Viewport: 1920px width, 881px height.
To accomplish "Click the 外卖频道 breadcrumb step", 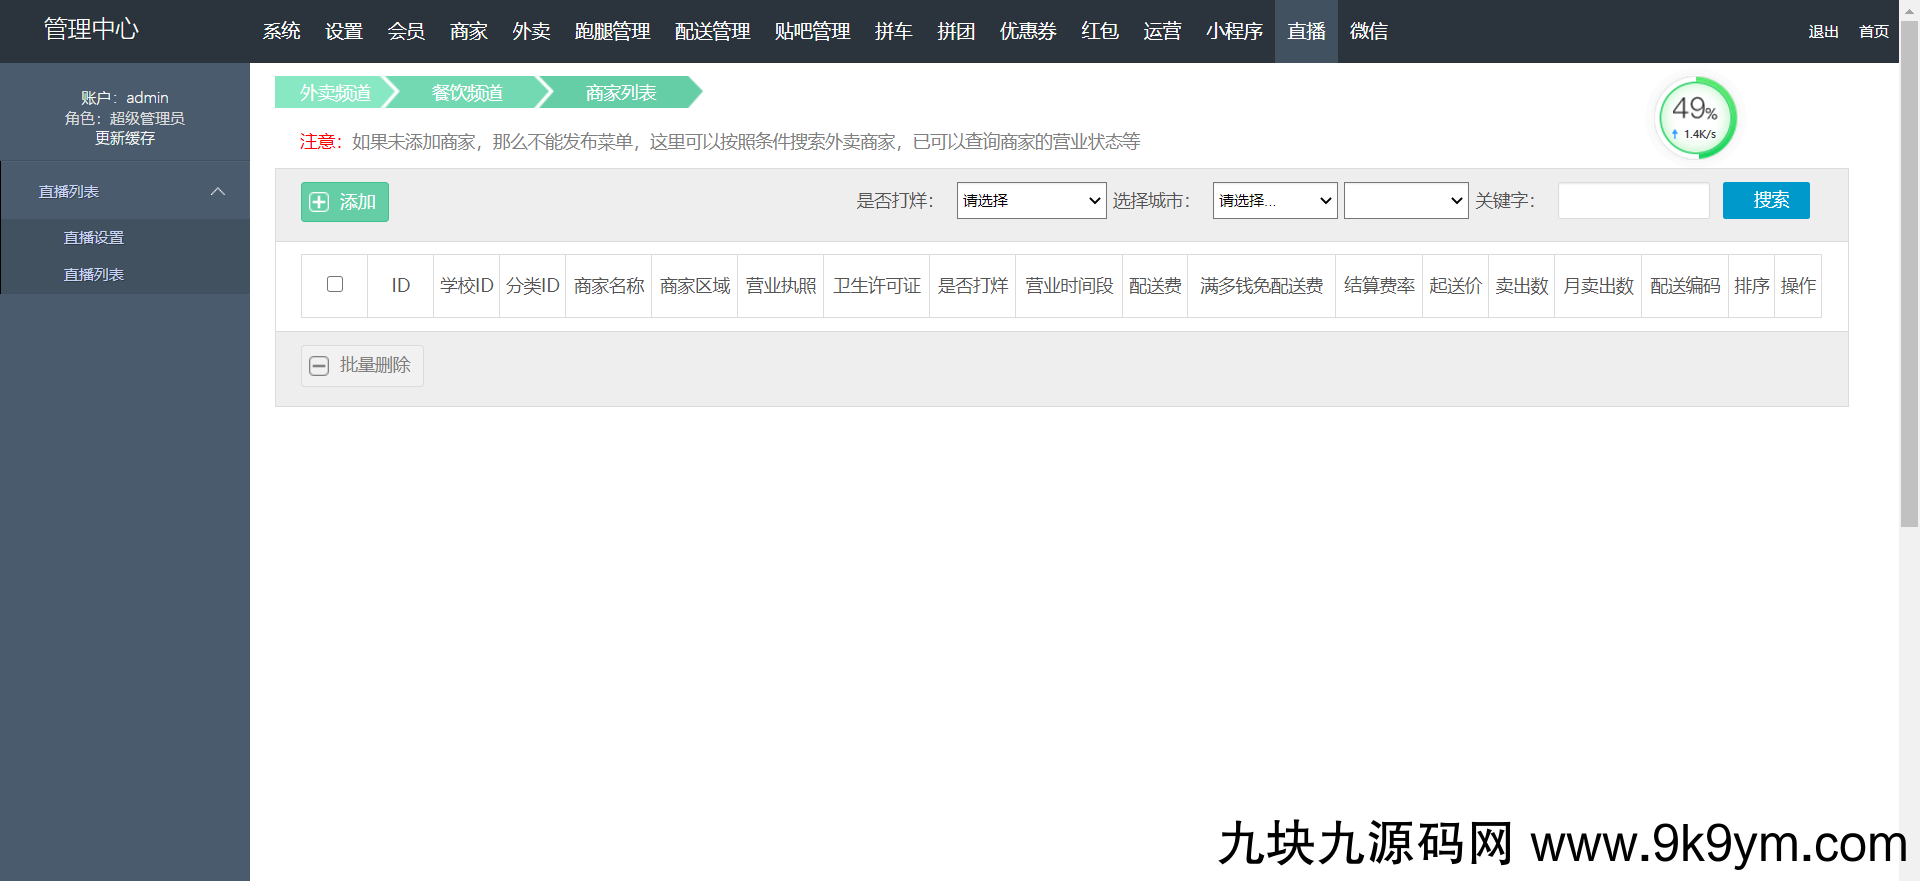I will point(335,93).
